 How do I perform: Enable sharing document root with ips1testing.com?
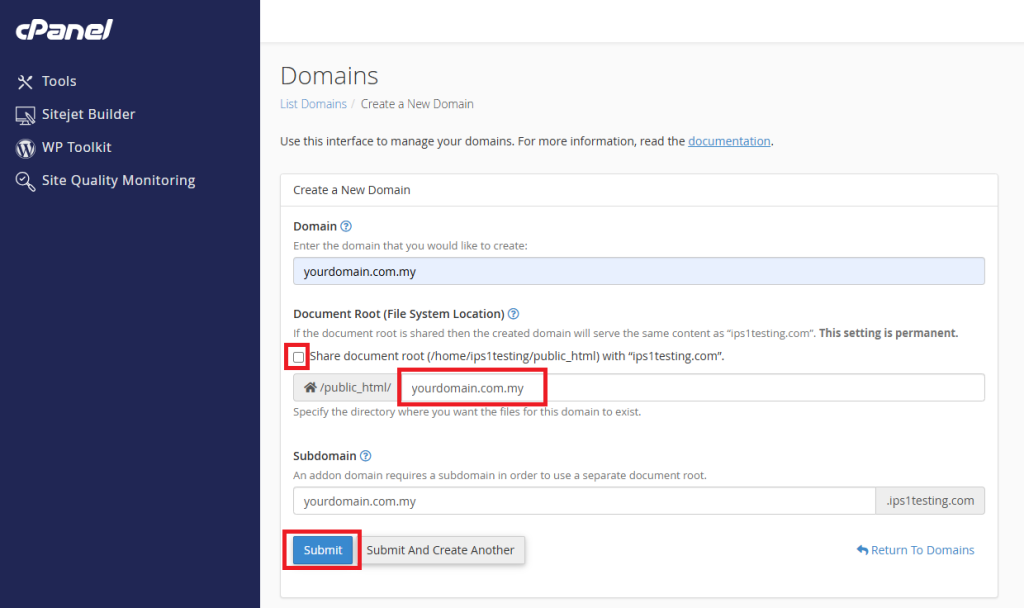(297, 356)
